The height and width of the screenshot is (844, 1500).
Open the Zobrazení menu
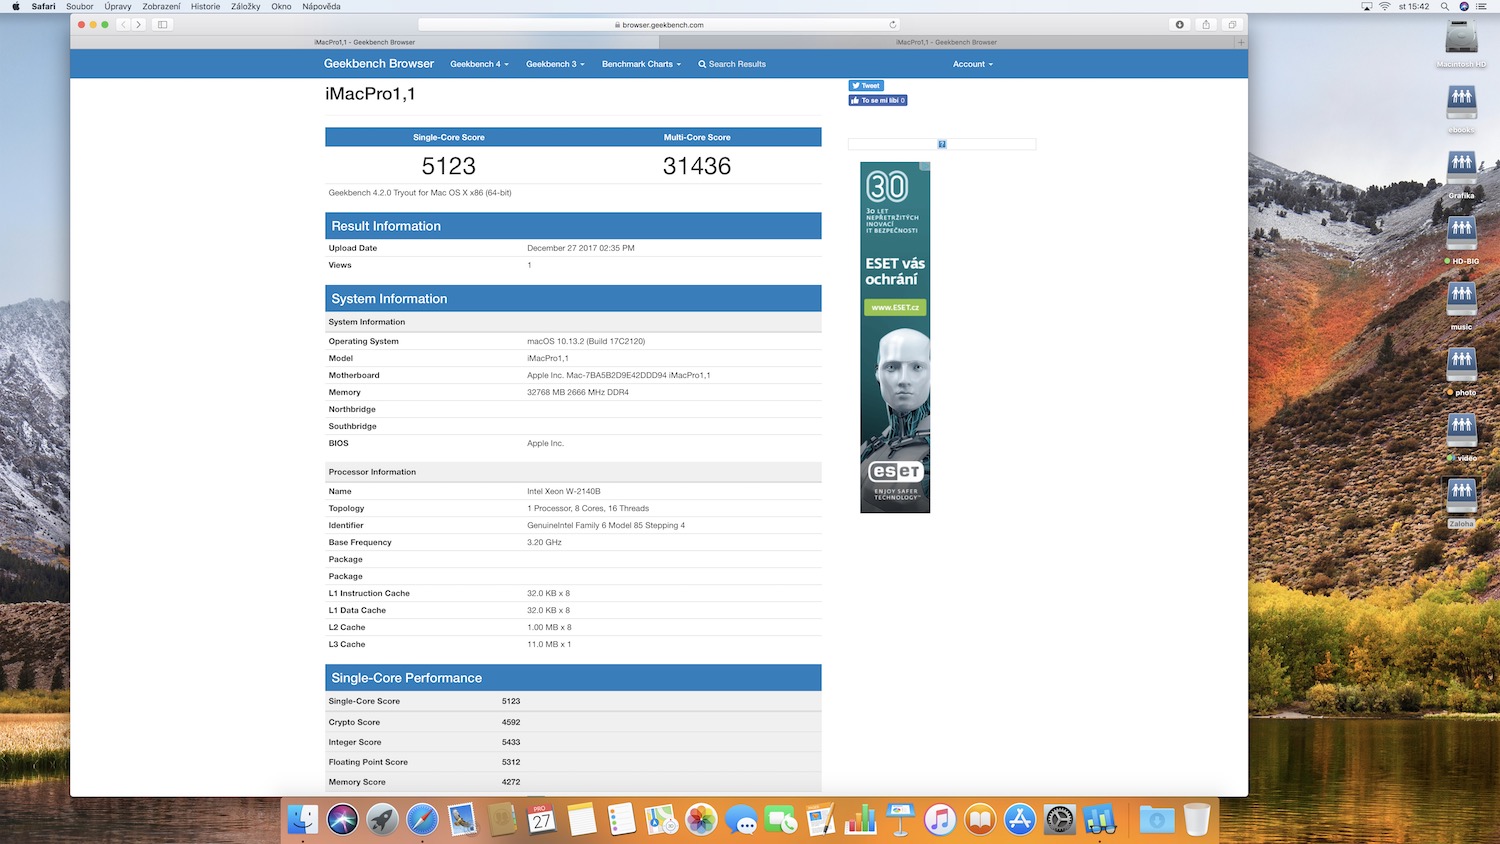161,6
